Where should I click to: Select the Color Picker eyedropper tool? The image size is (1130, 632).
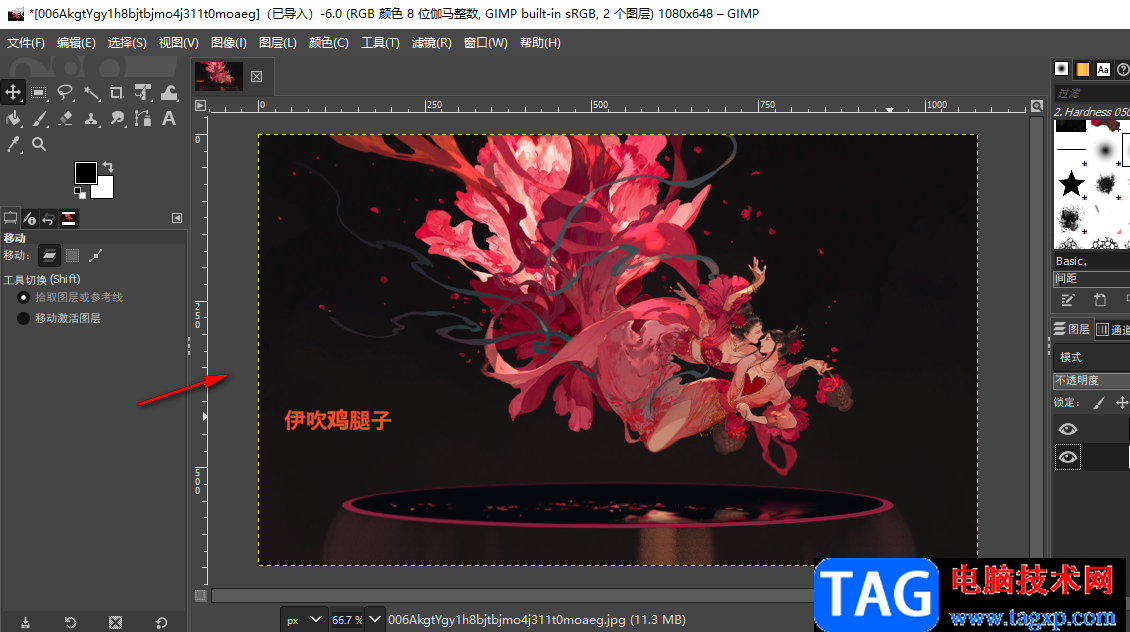click(x=13, y=144)
